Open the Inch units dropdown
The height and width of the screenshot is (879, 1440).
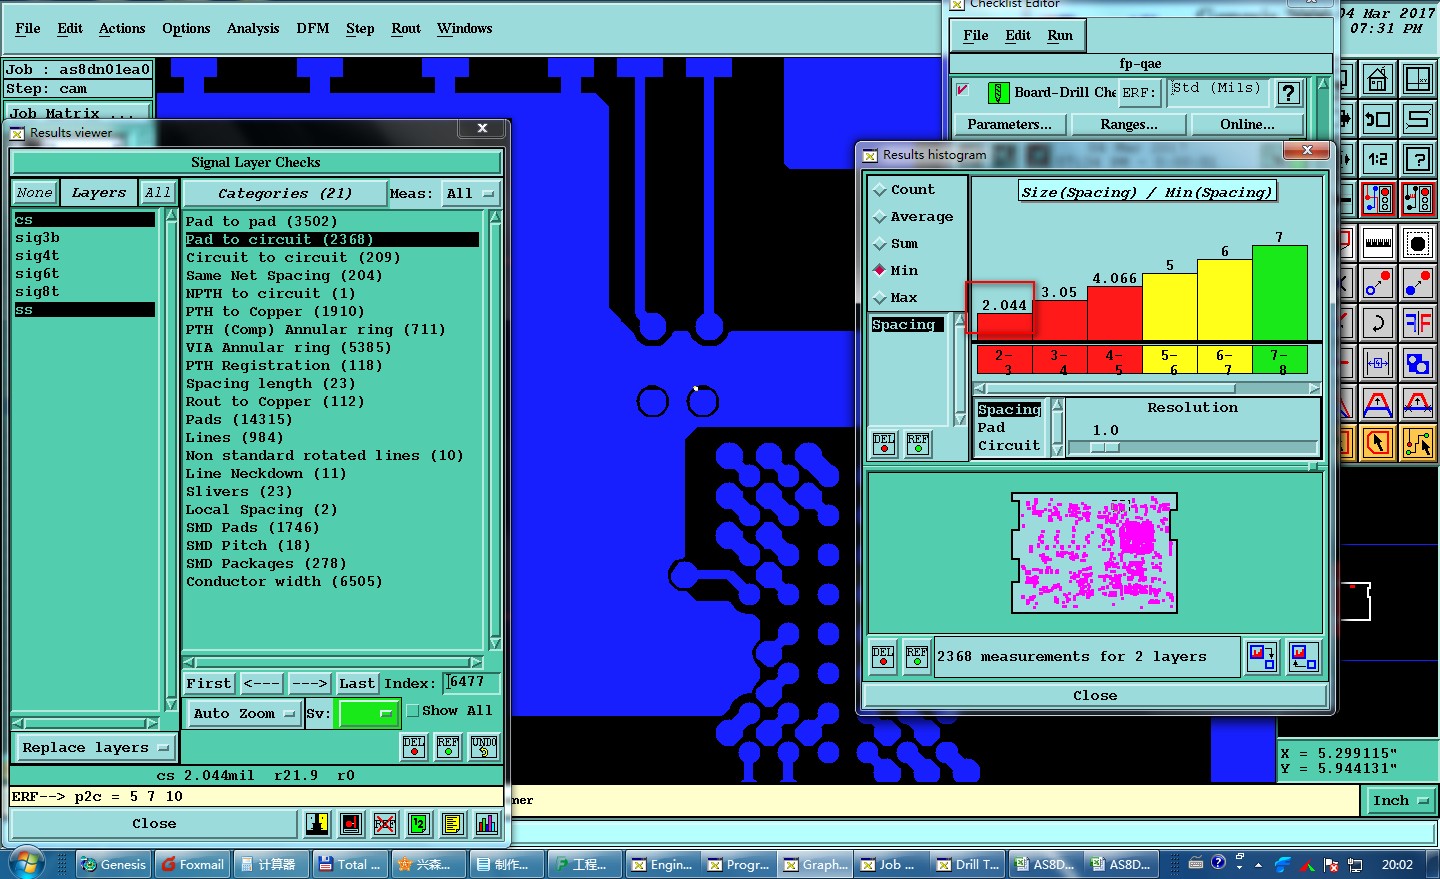tap(1400, 801)
